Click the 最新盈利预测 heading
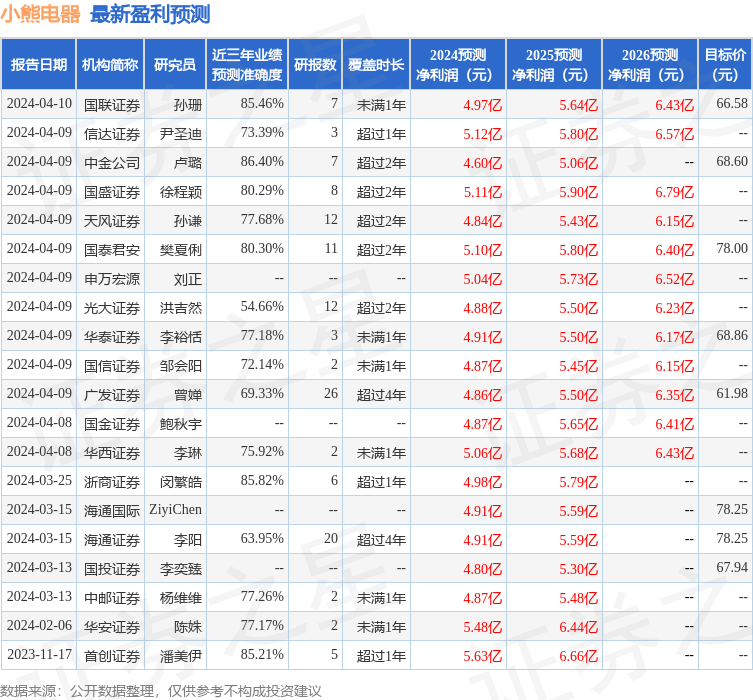753x700 pixels. (150, 14)
